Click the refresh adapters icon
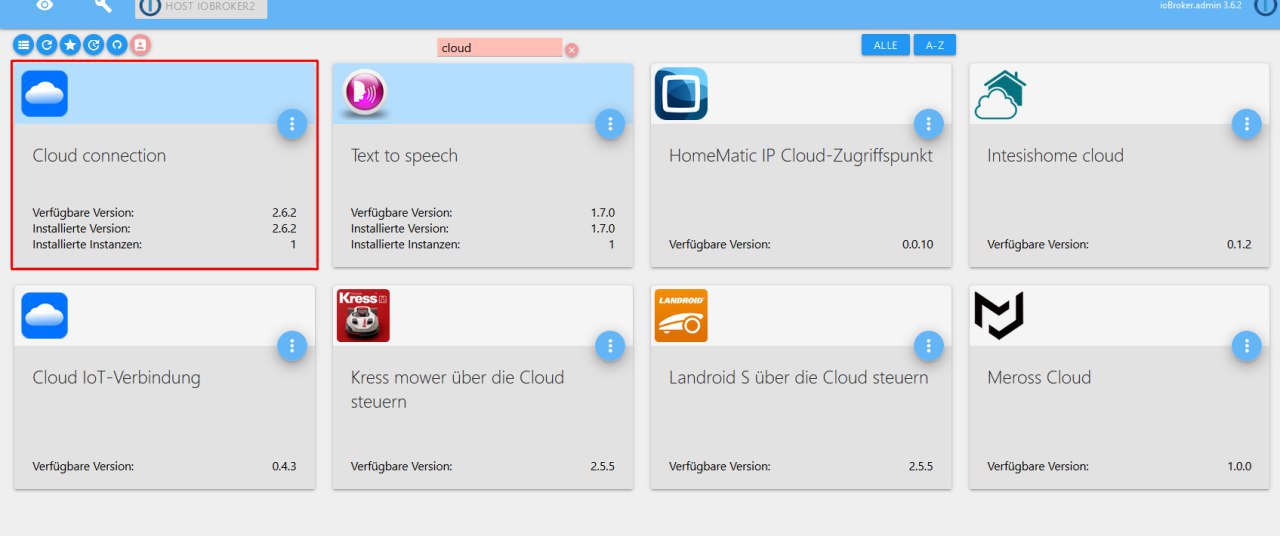The height and width of the screenshot is (536, 1280). (x=46, y=45)
